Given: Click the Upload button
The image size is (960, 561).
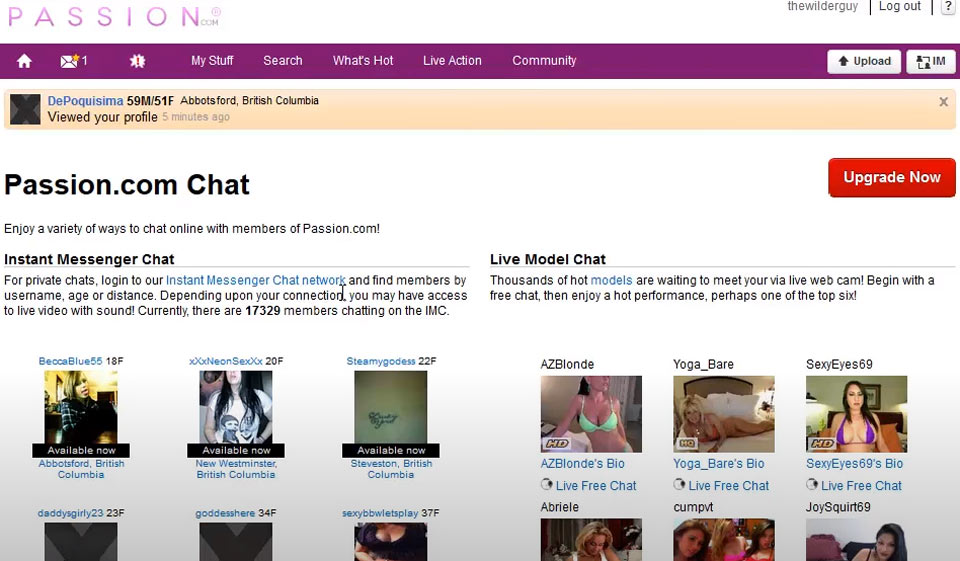Looking at the screenshot, I should [864, 61].
